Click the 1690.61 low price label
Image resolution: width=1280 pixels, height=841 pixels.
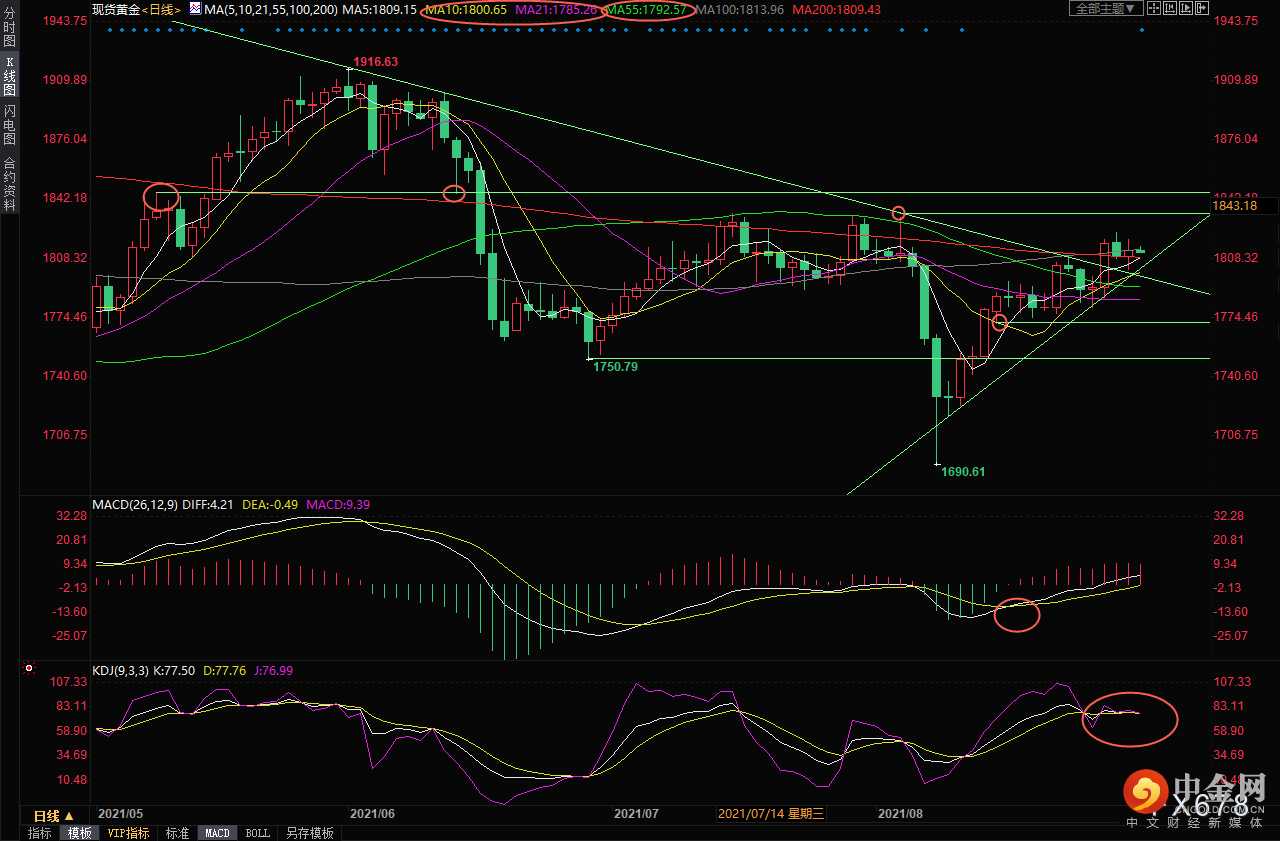pyautogui.click(x=963, y=471)
